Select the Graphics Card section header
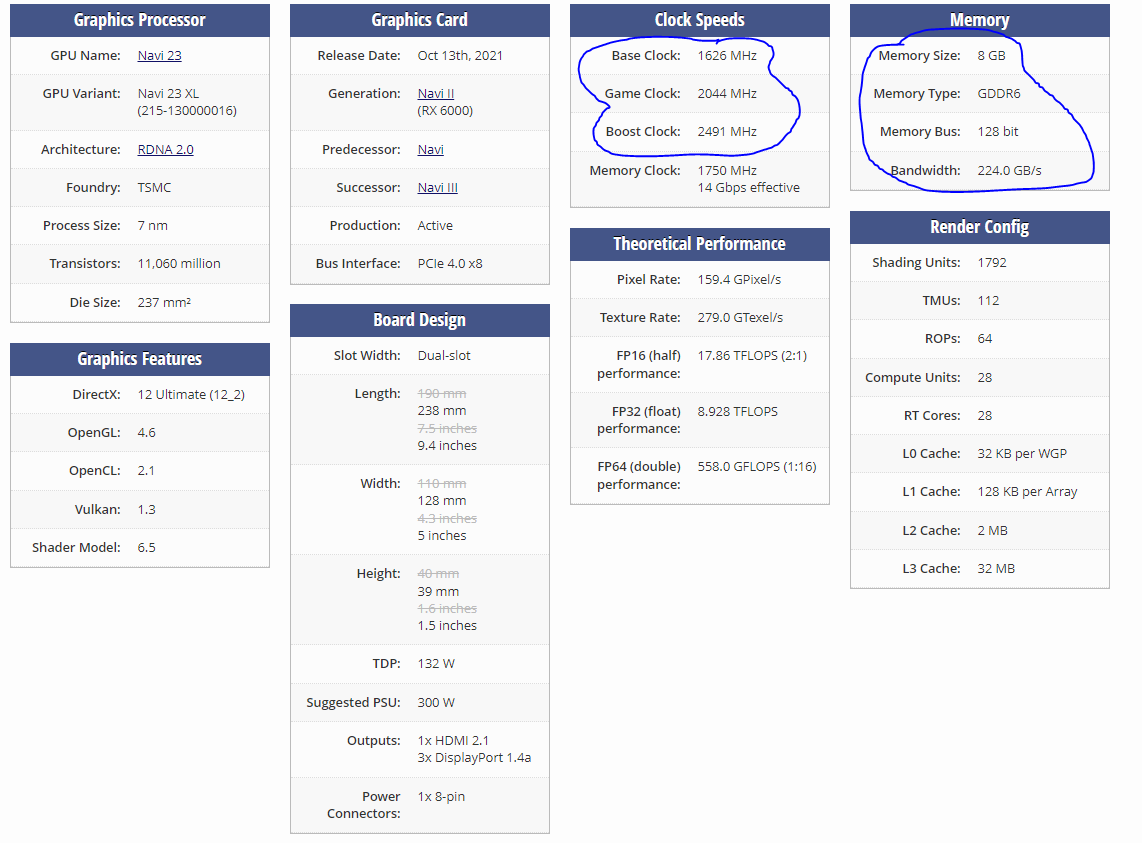The width and height of the screenshot is (1142, 843). pyautogui.click(x=420, y=20)
